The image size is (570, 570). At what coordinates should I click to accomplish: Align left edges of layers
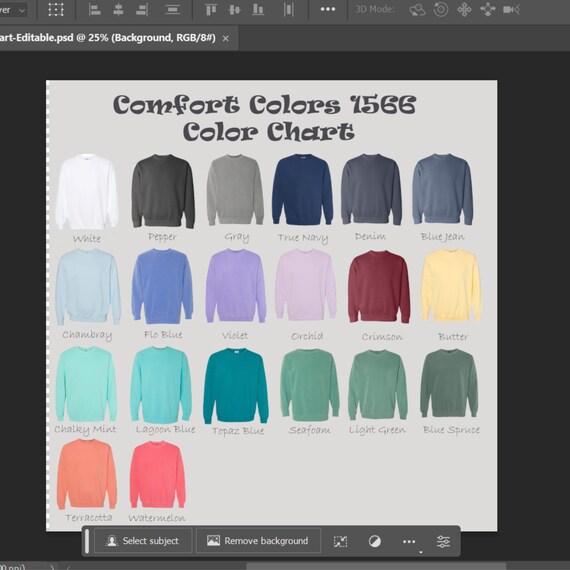(x=95, y=10)
